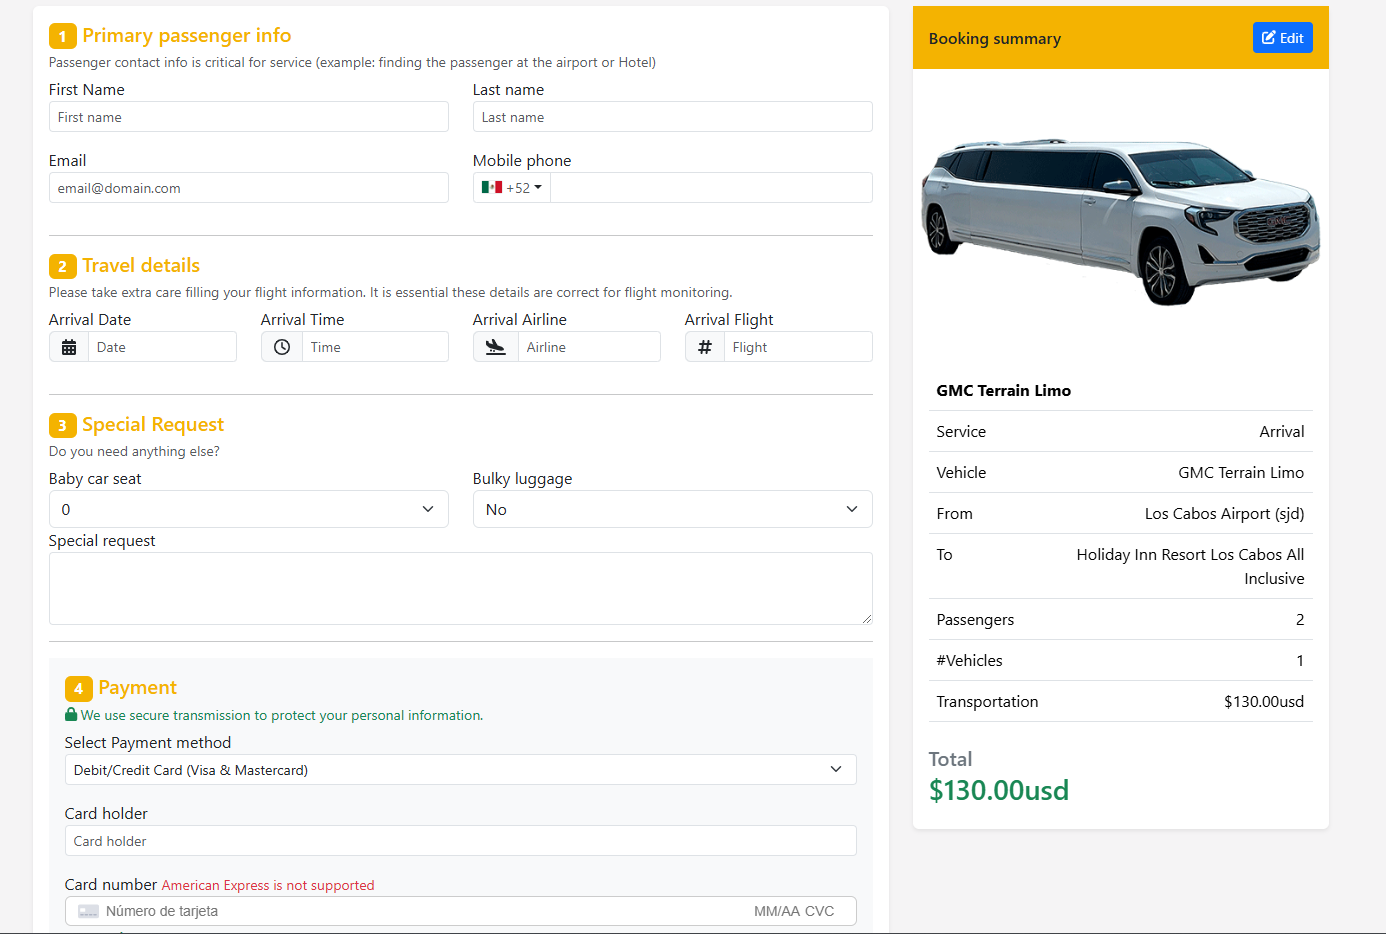The width and height of the screenshot is (1386, 934).
Task: Click the calendar icon beside Arrival Date
Action: pos(69,347)
